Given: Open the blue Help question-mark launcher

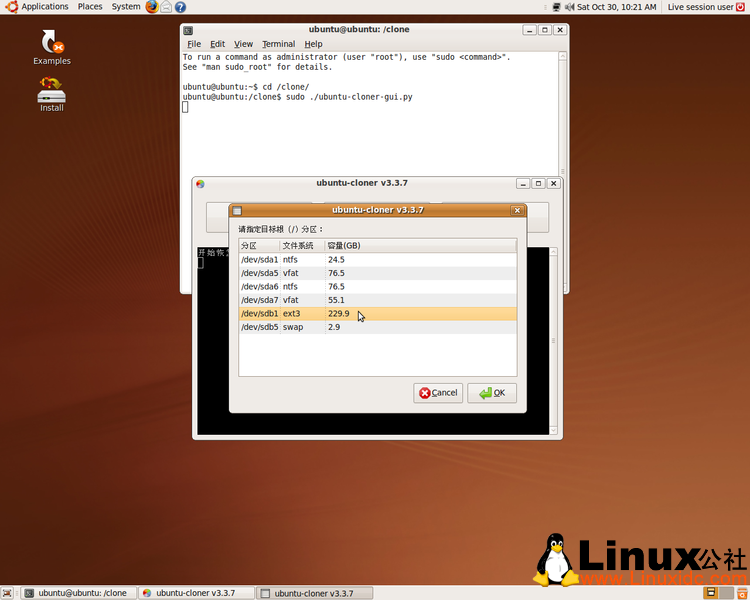Looking at the screenshot, I should coord(180,7).
